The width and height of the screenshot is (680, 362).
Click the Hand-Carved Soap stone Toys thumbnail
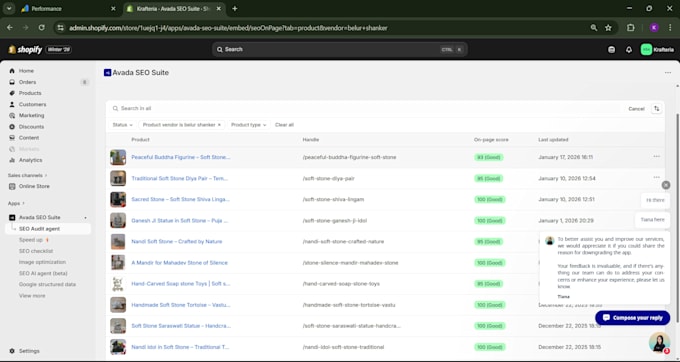click(118, 284)
